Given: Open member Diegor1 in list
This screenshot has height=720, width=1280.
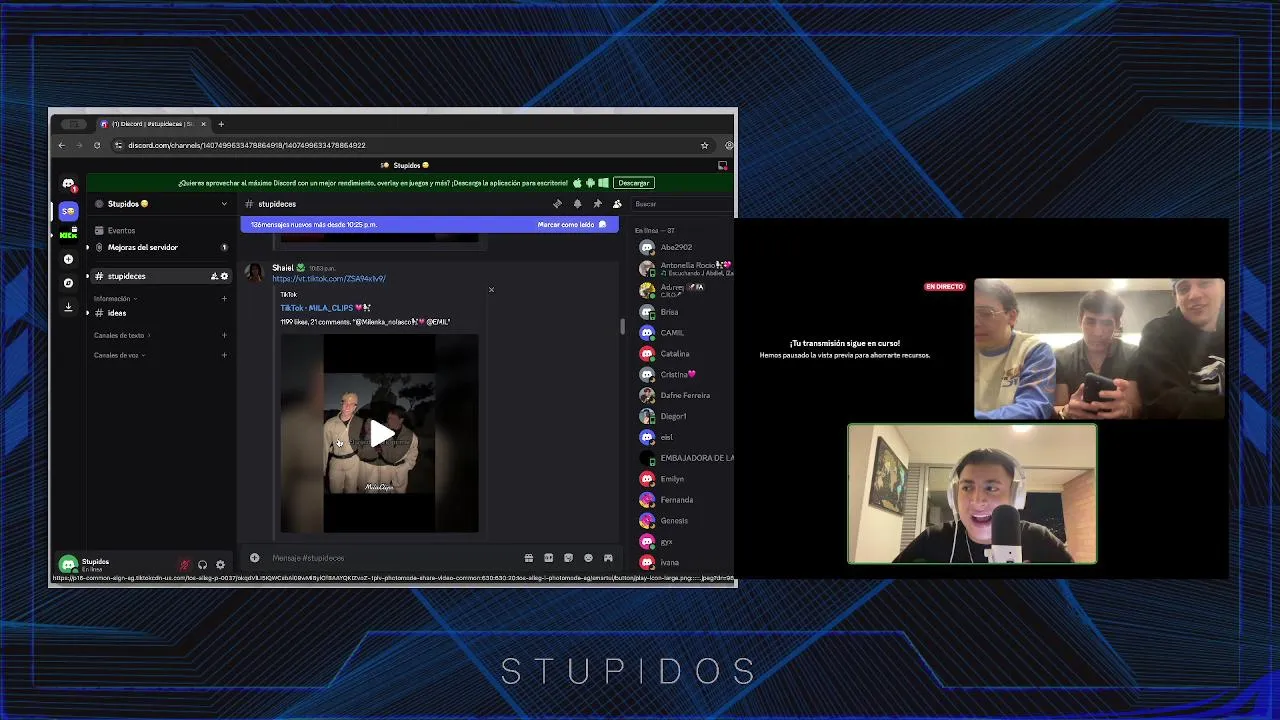Looking at the screenshot, I should click(685, 416).
